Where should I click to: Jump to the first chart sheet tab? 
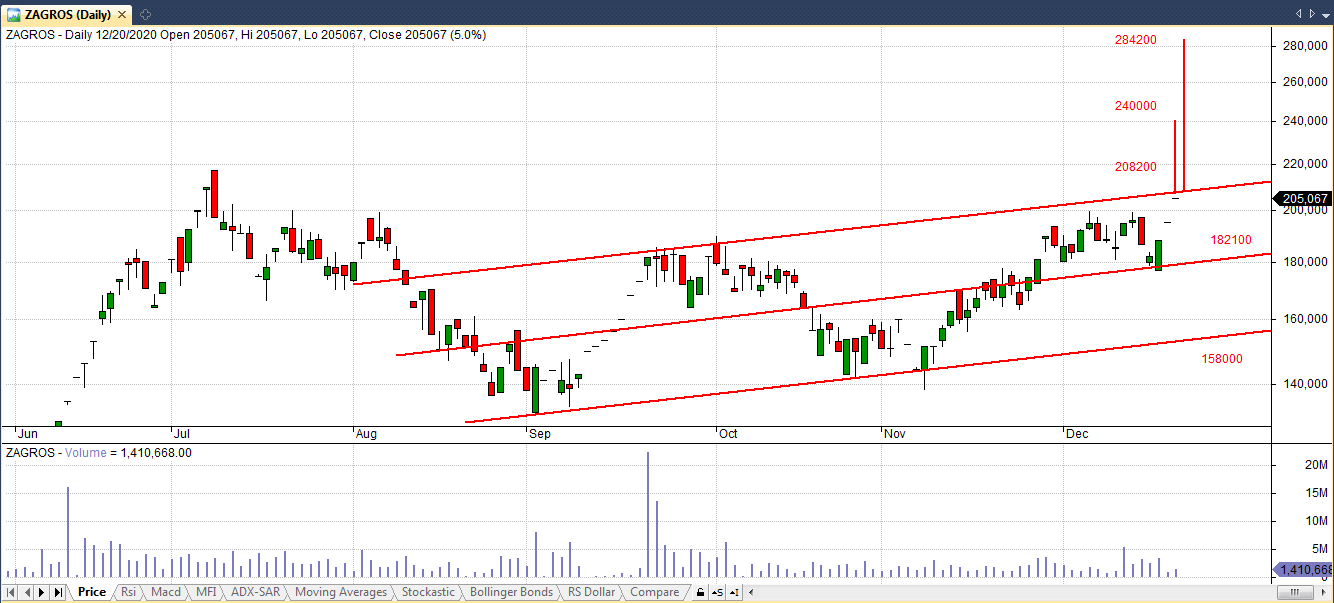11,592
